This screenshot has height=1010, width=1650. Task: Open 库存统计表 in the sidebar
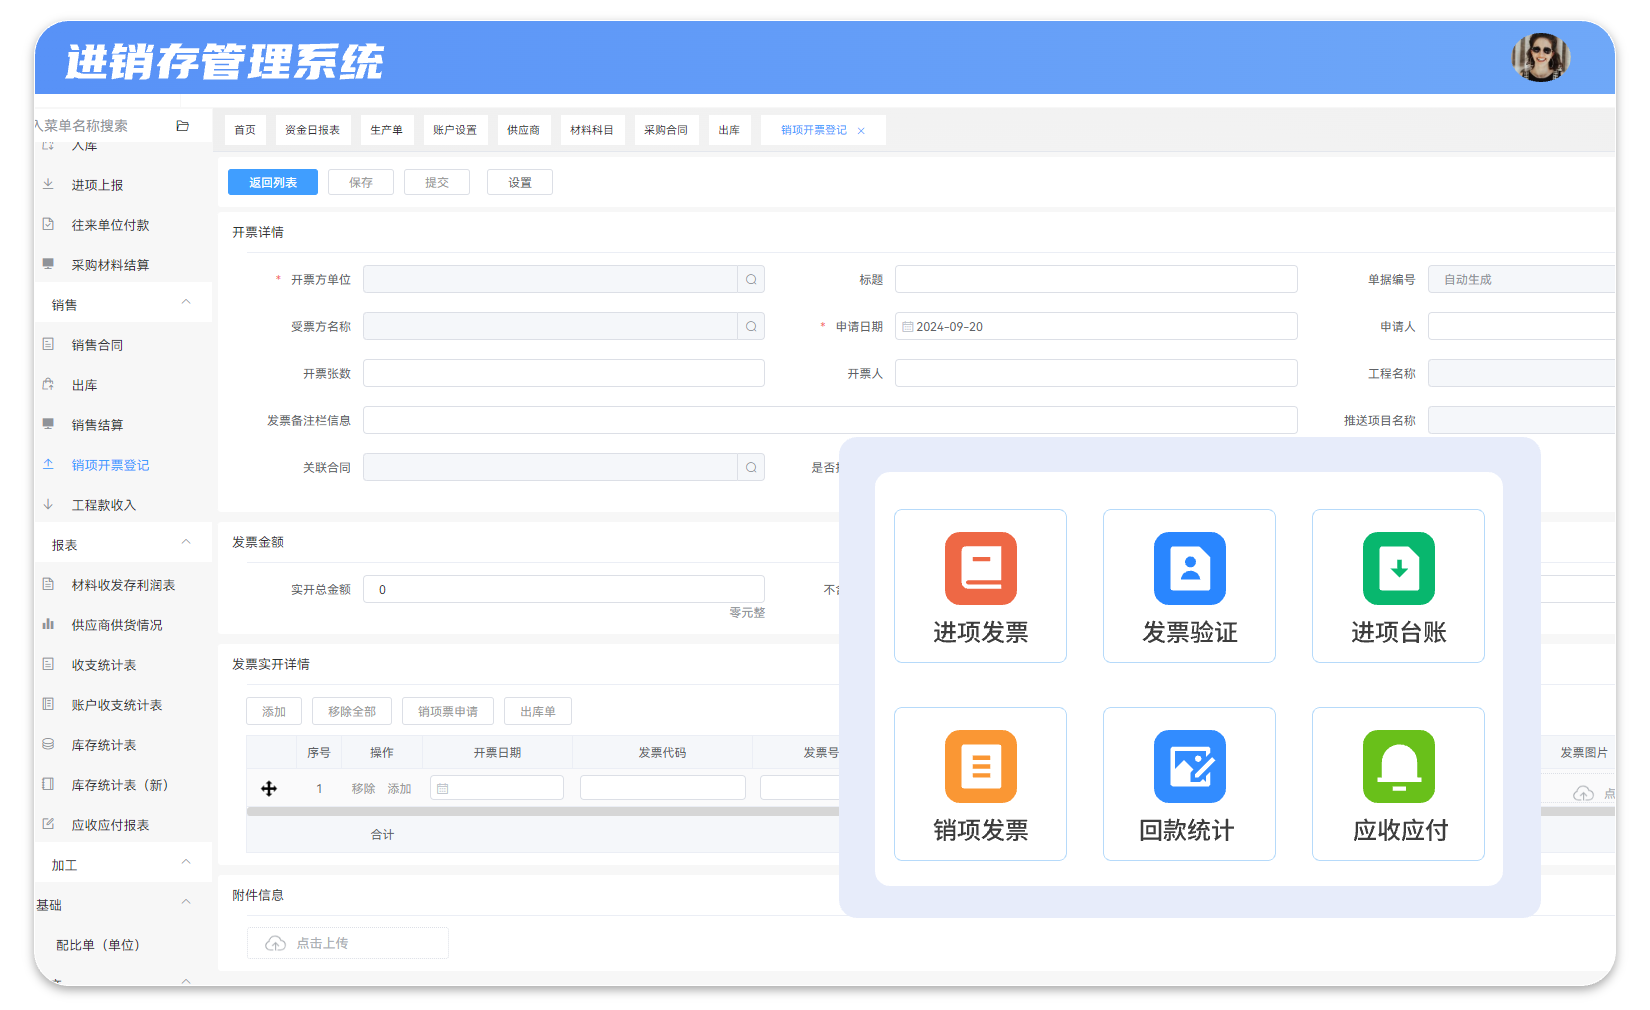click(x=104, y=745)
